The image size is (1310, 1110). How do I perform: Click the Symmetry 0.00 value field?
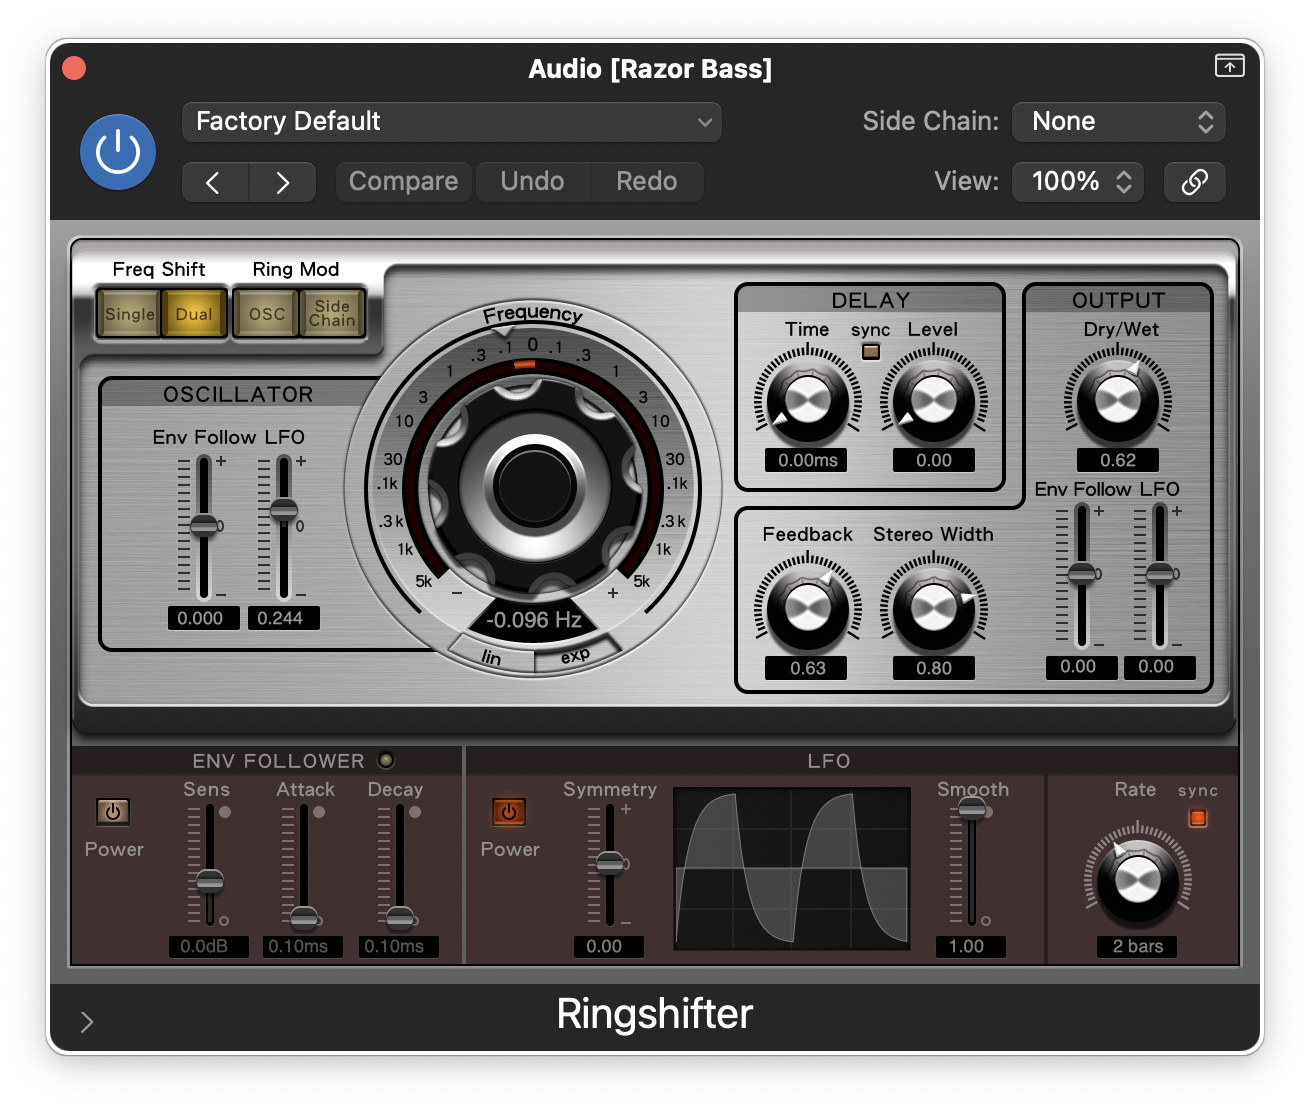click(x=608, y=946)
